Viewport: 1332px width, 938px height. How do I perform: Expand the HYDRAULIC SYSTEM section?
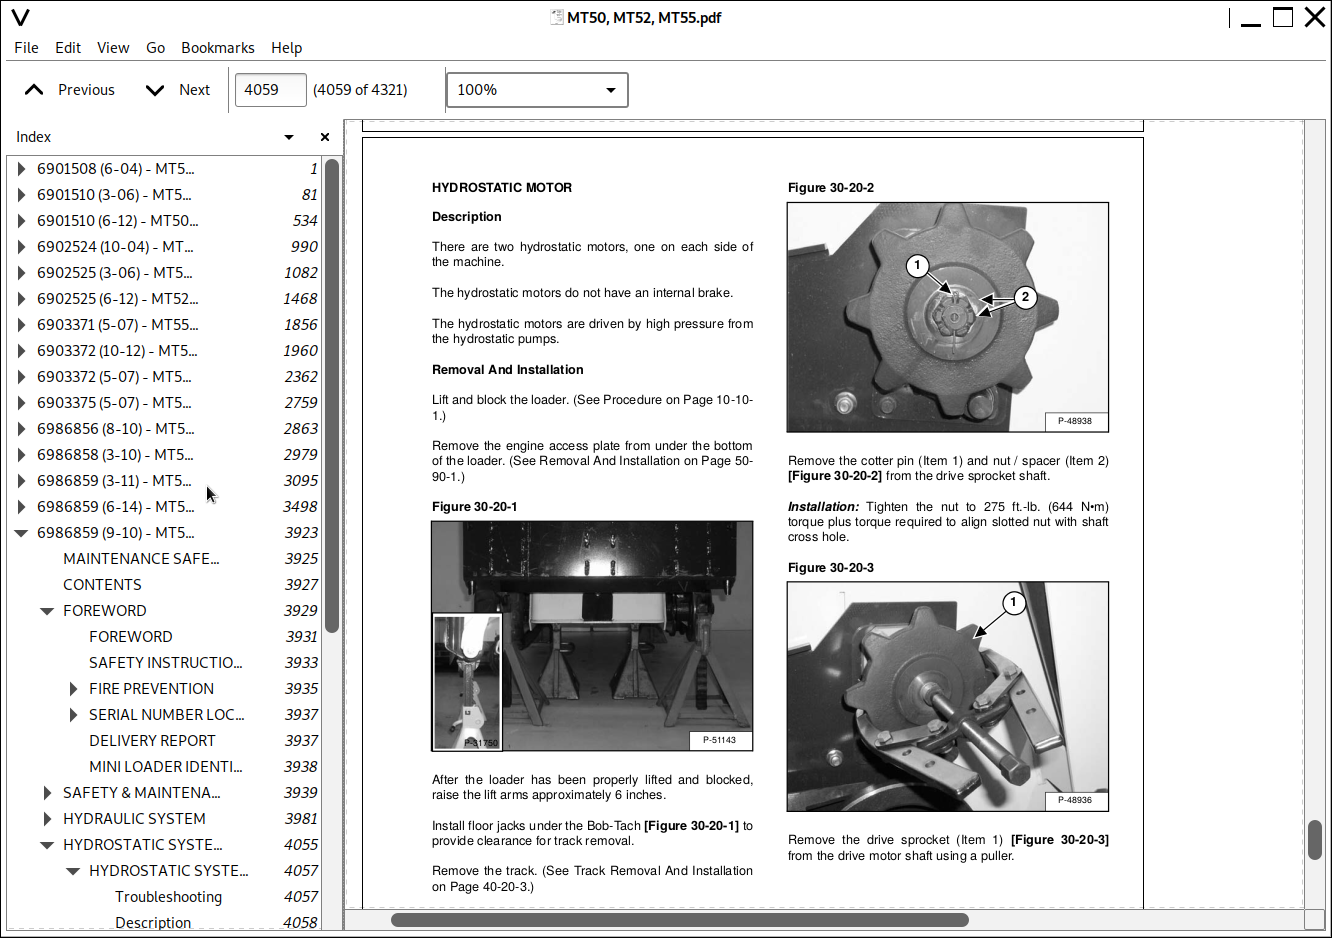47,819
